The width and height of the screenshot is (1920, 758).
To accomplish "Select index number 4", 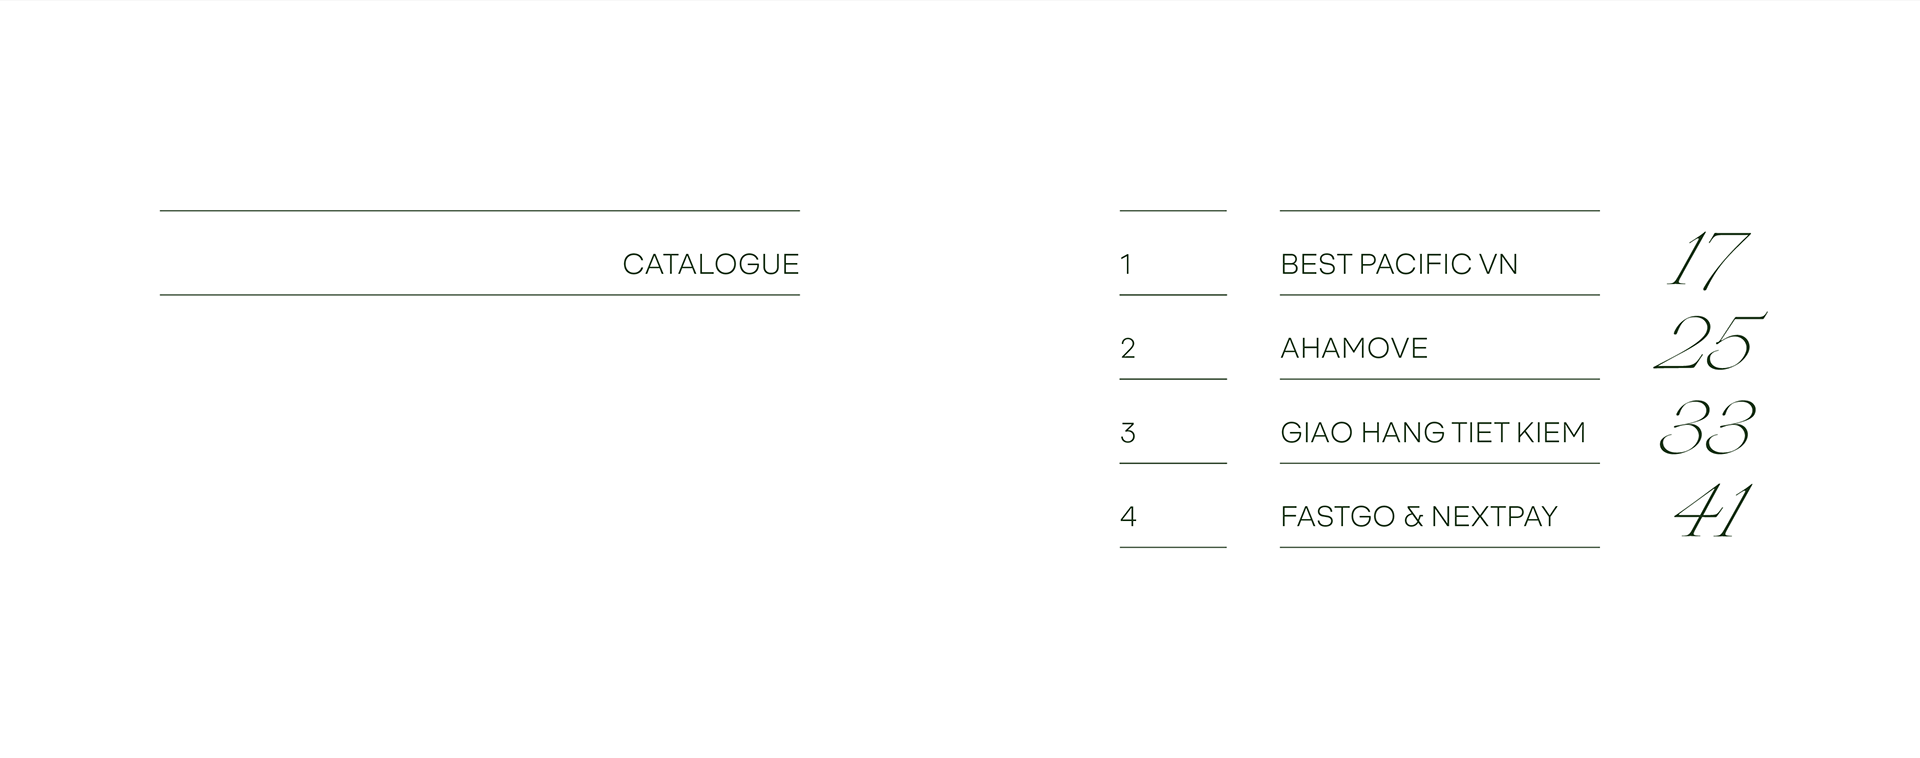I will 1128,516.
